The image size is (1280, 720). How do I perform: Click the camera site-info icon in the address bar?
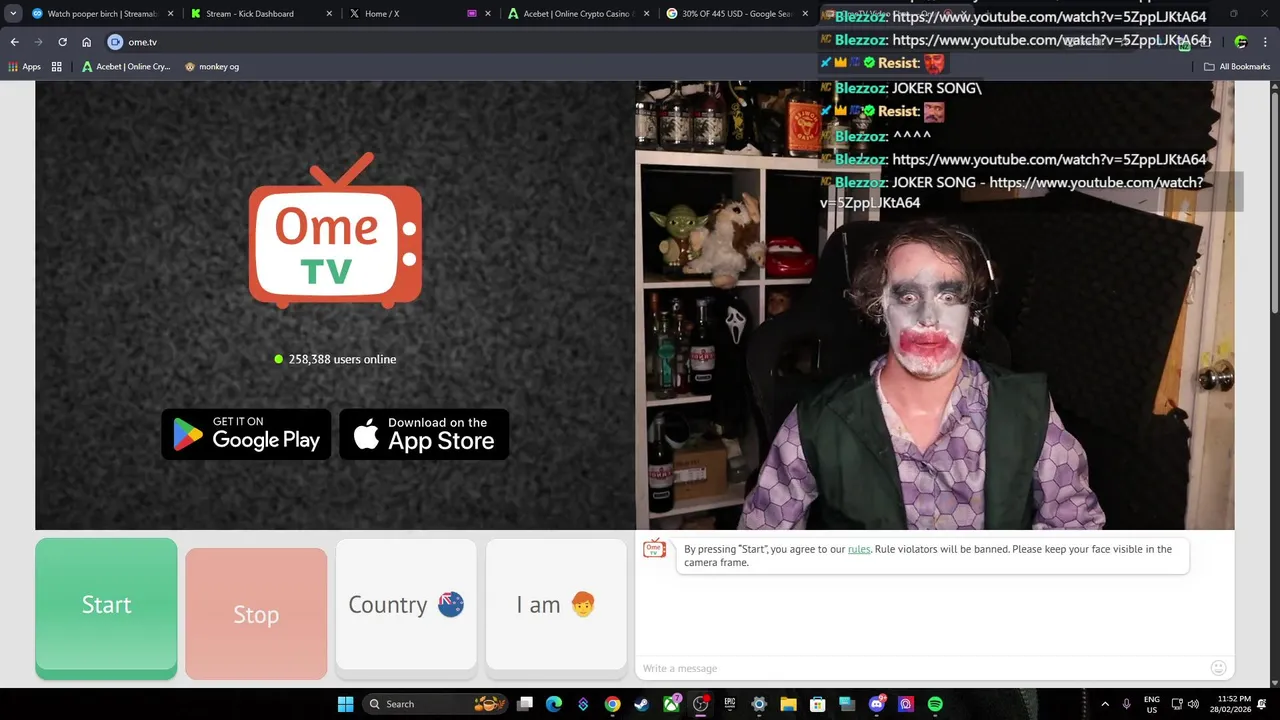pyautogui.click(x=115, y=42)
